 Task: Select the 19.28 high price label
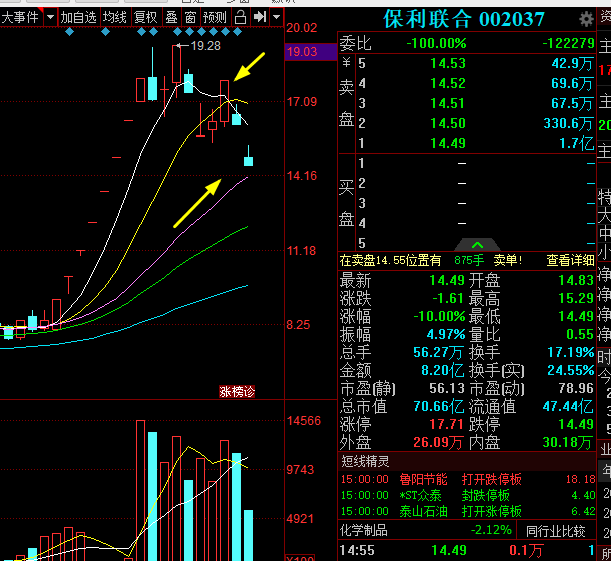tap(206, 46)
